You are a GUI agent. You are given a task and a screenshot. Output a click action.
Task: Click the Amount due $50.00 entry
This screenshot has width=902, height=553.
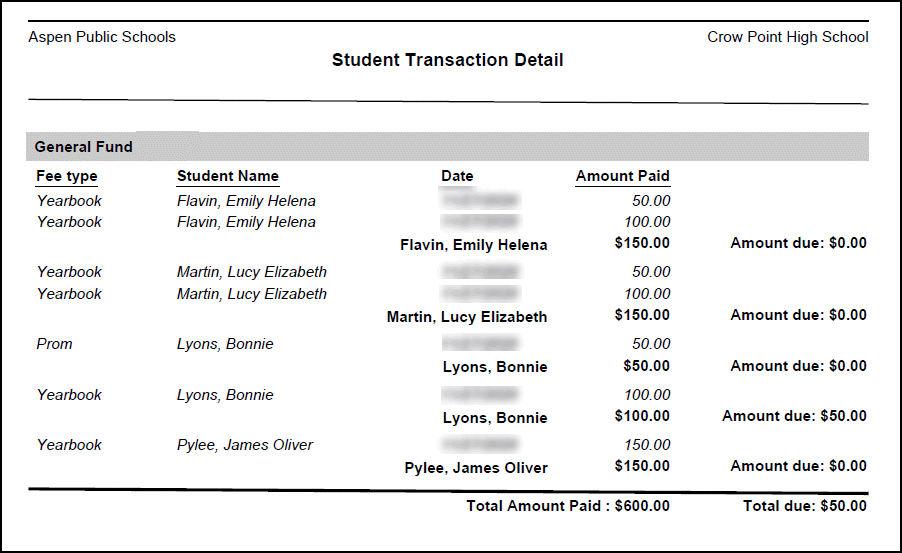(794, 416)
